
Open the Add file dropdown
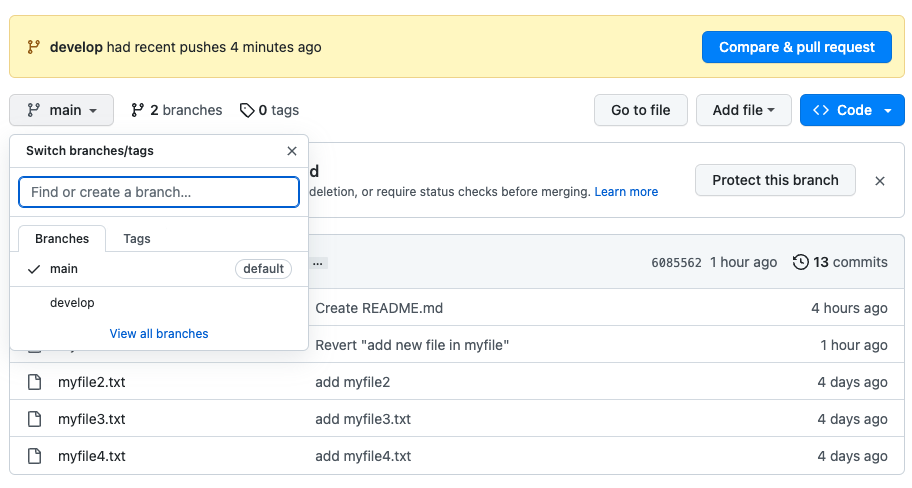pos(743,110)
